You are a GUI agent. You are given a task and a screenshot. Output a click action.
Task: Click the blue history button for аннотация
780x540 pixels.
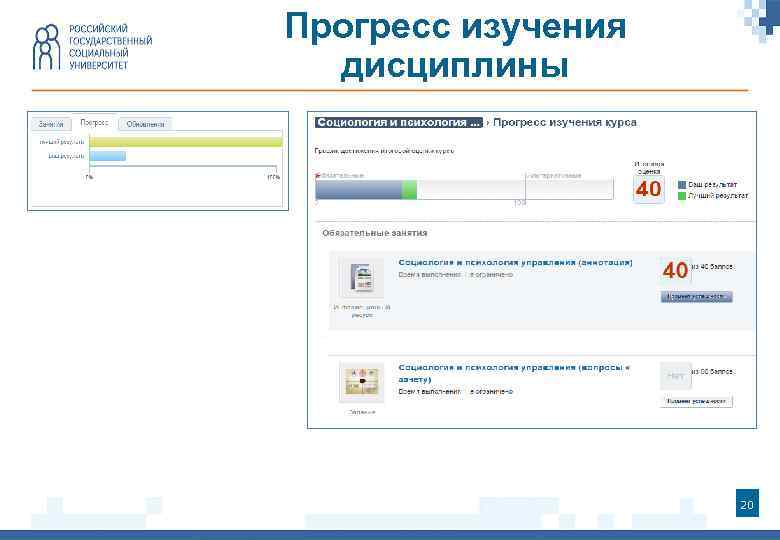[696, 297]
